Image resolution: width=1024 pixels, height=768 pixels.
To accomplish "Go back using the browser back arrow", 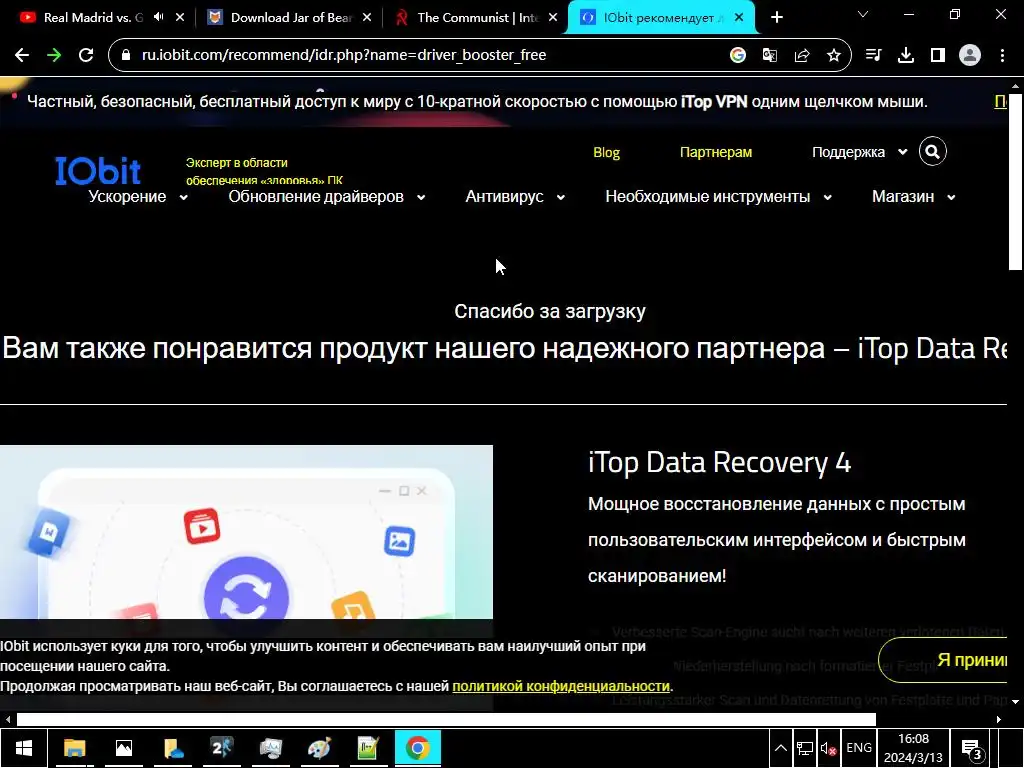I will 22,56.
